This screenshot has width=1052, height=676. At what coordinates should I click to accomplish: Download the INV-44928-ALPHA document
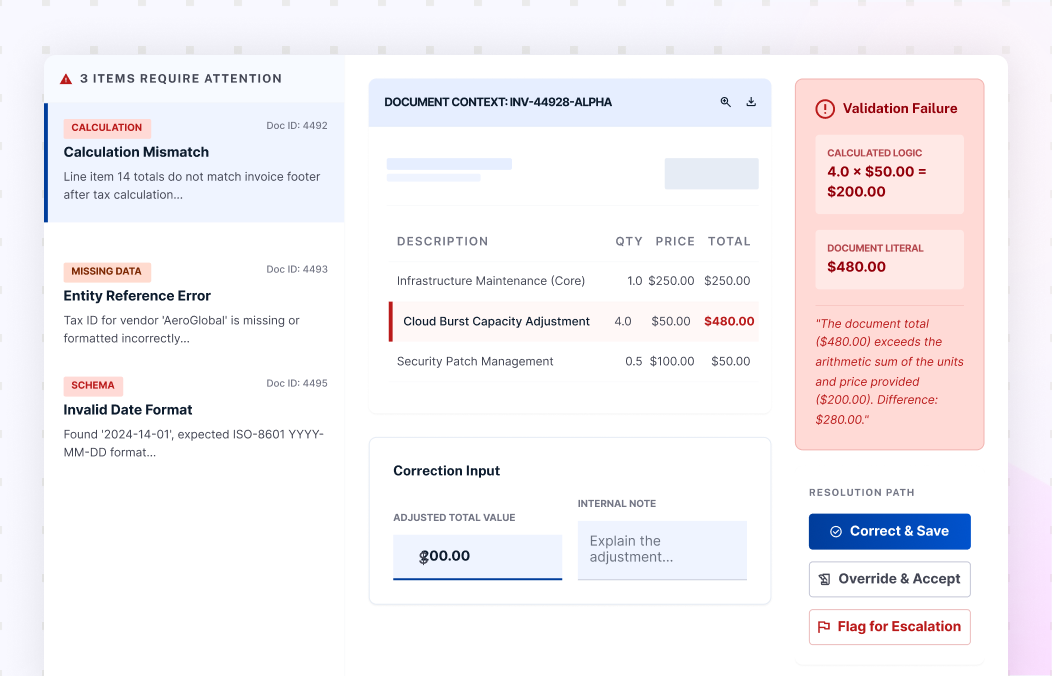[751, 102]
